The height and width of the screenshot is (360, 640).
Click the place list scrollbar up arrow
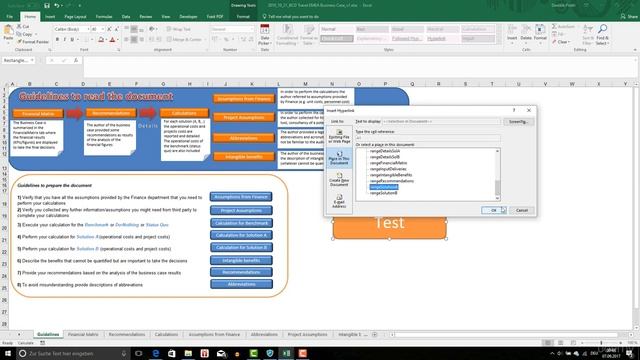click(x=497, y=151)
